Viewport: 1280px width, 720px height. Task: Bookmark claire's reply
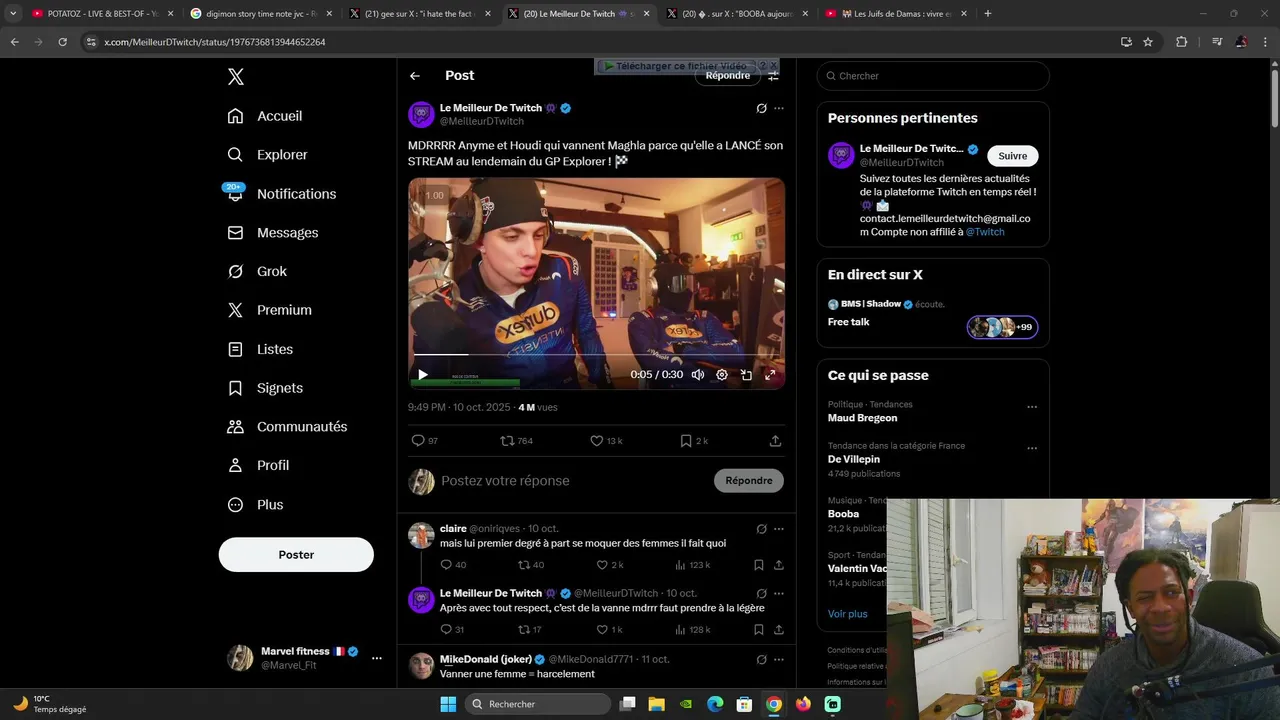tap(759, 565)
